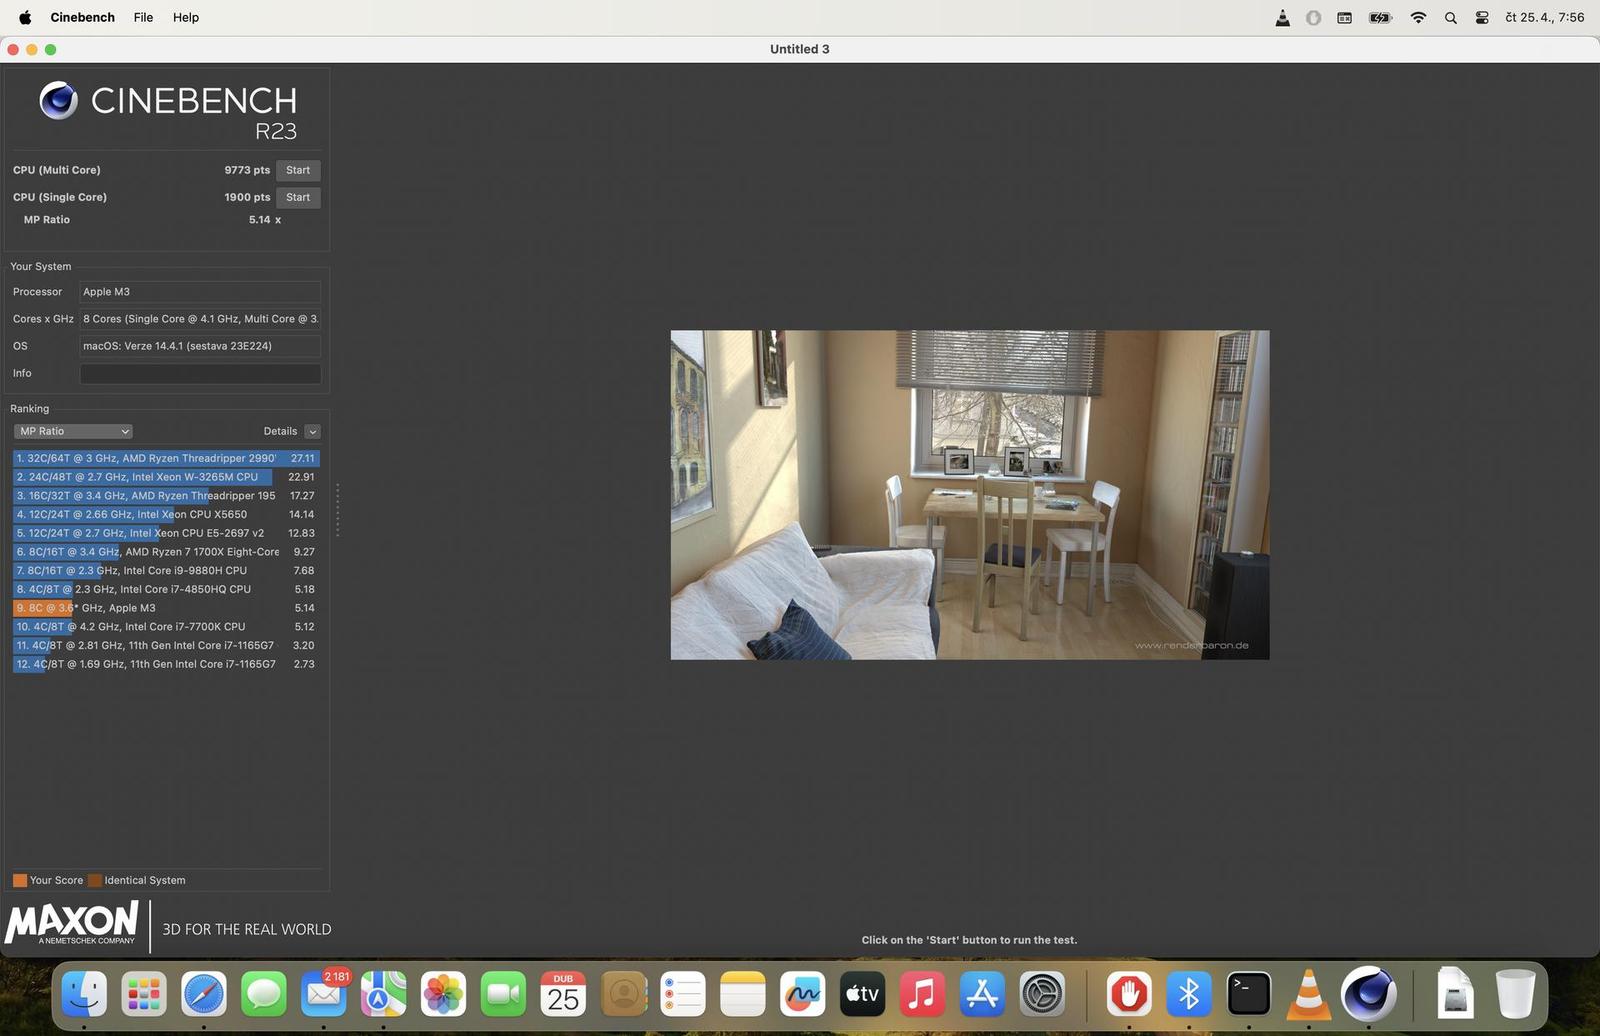Click the window-layout icon in menu bar
1600x1036 pixels.
1345,18
